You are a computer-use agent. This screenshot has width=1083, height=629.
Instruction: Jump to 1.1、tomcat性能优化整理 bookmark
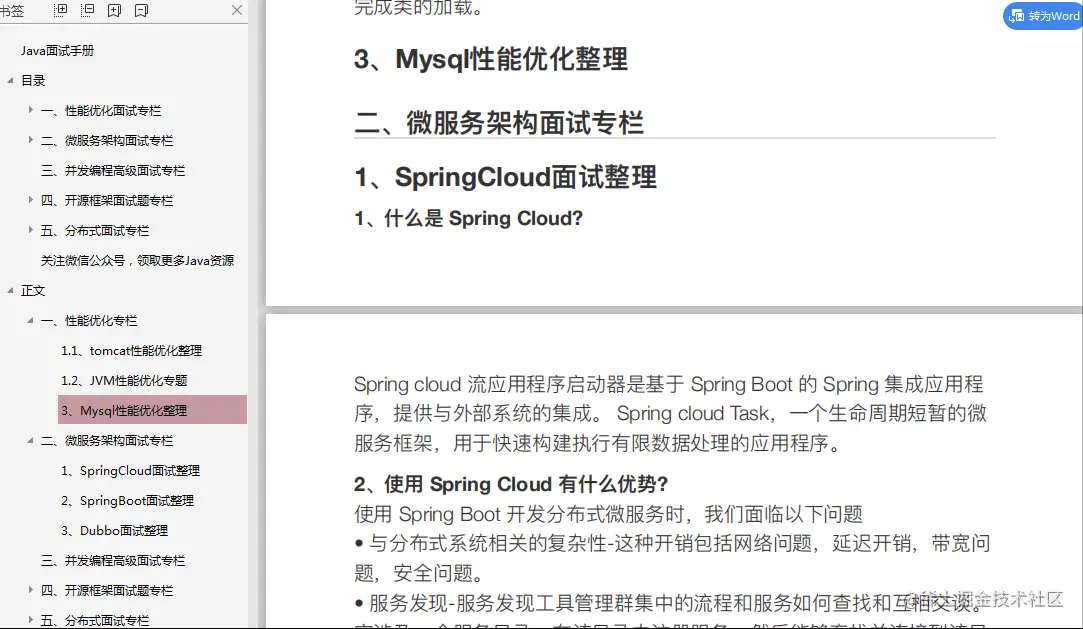tap(131, 351)
